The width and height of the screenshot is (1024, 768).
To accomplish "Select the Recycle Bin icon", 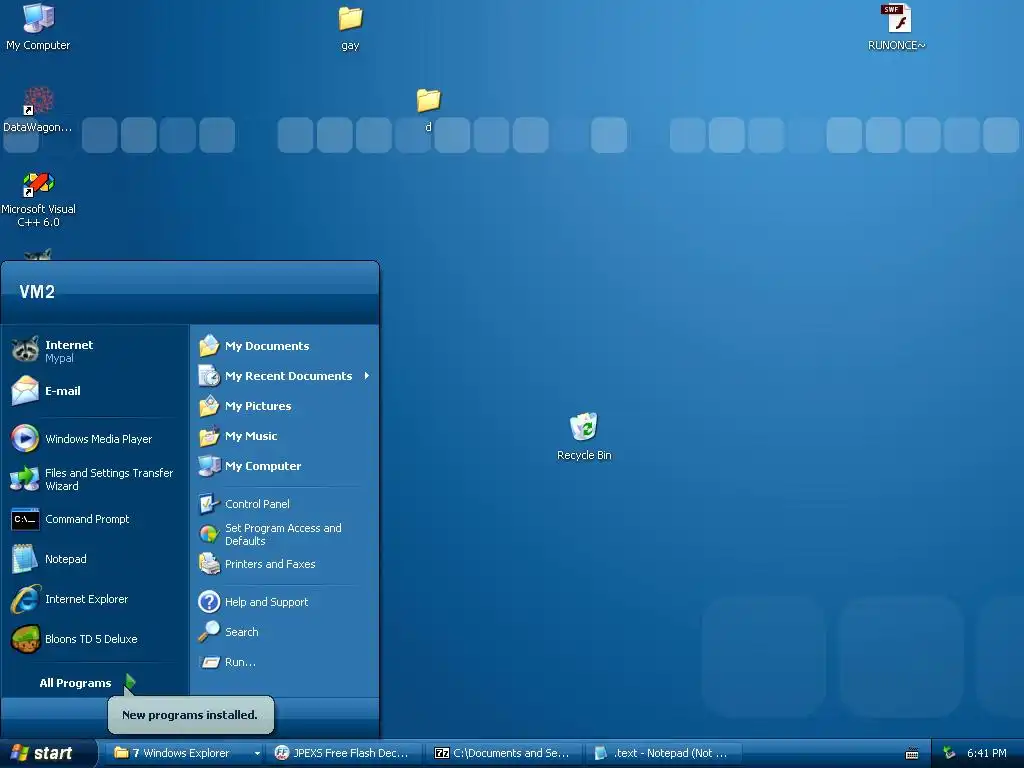I will tap(584, 436).
